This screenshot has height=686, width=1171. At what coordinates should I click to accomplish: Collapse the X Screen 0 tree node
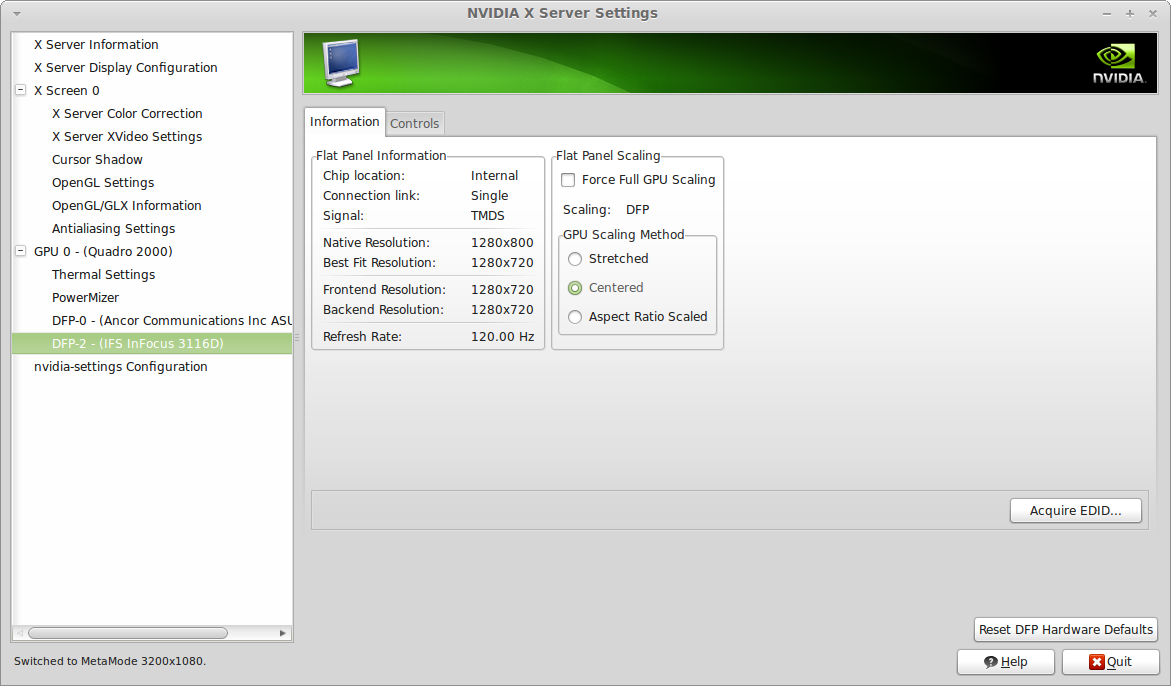pos(21,90)
